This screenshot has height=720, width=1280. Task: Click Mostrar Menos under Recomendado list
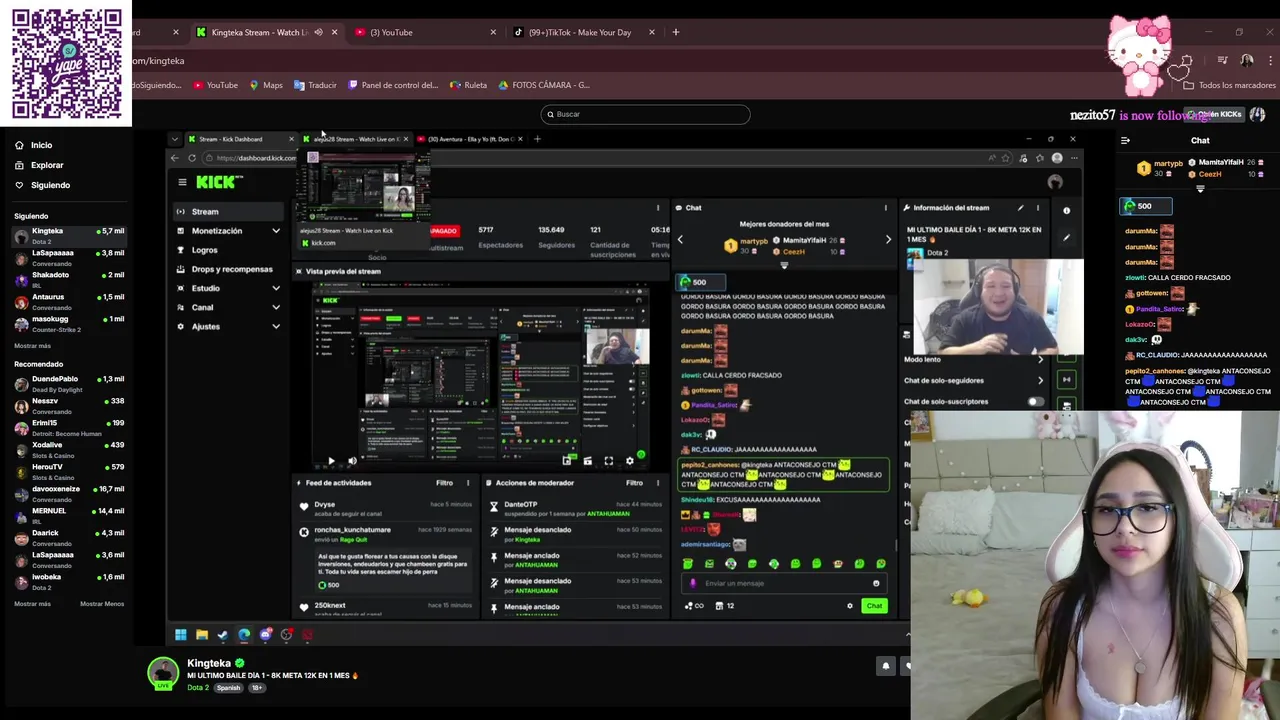point(102,604)
